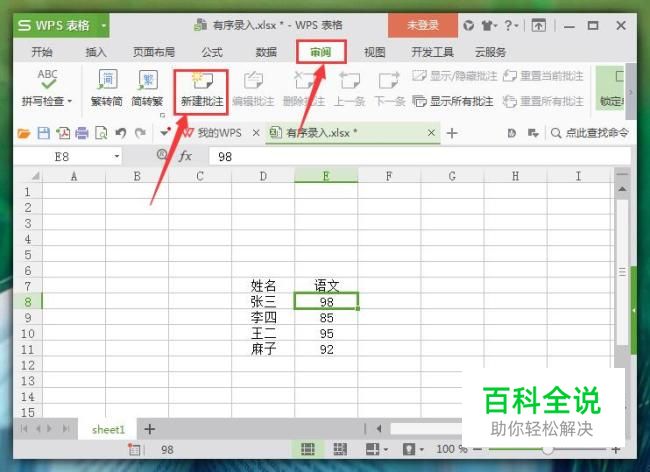Select cell containing 李四
Screen dimensions: 650x472
tap(263, 317)
